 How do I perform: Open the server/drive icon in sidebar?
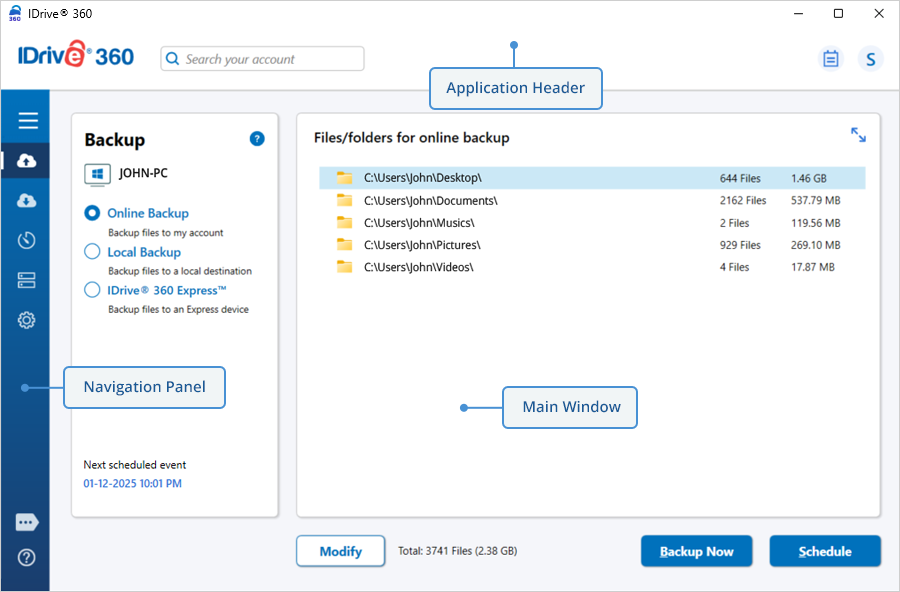tap(27, 280)
